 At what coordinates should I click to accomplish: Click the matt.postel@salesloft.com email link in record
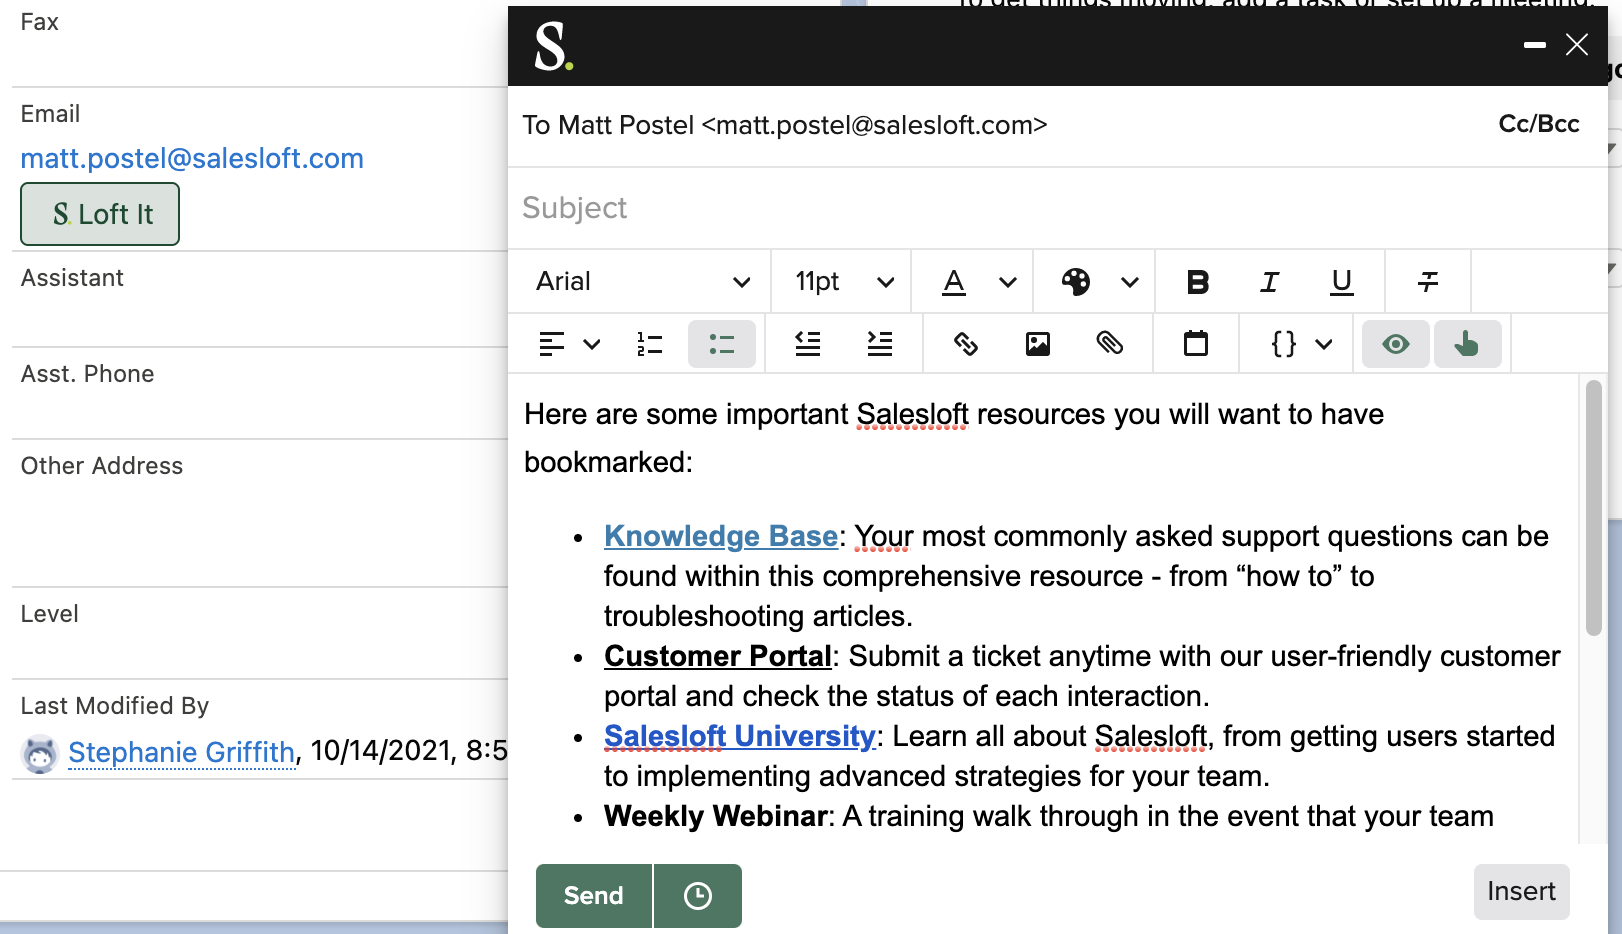(192, 159)
